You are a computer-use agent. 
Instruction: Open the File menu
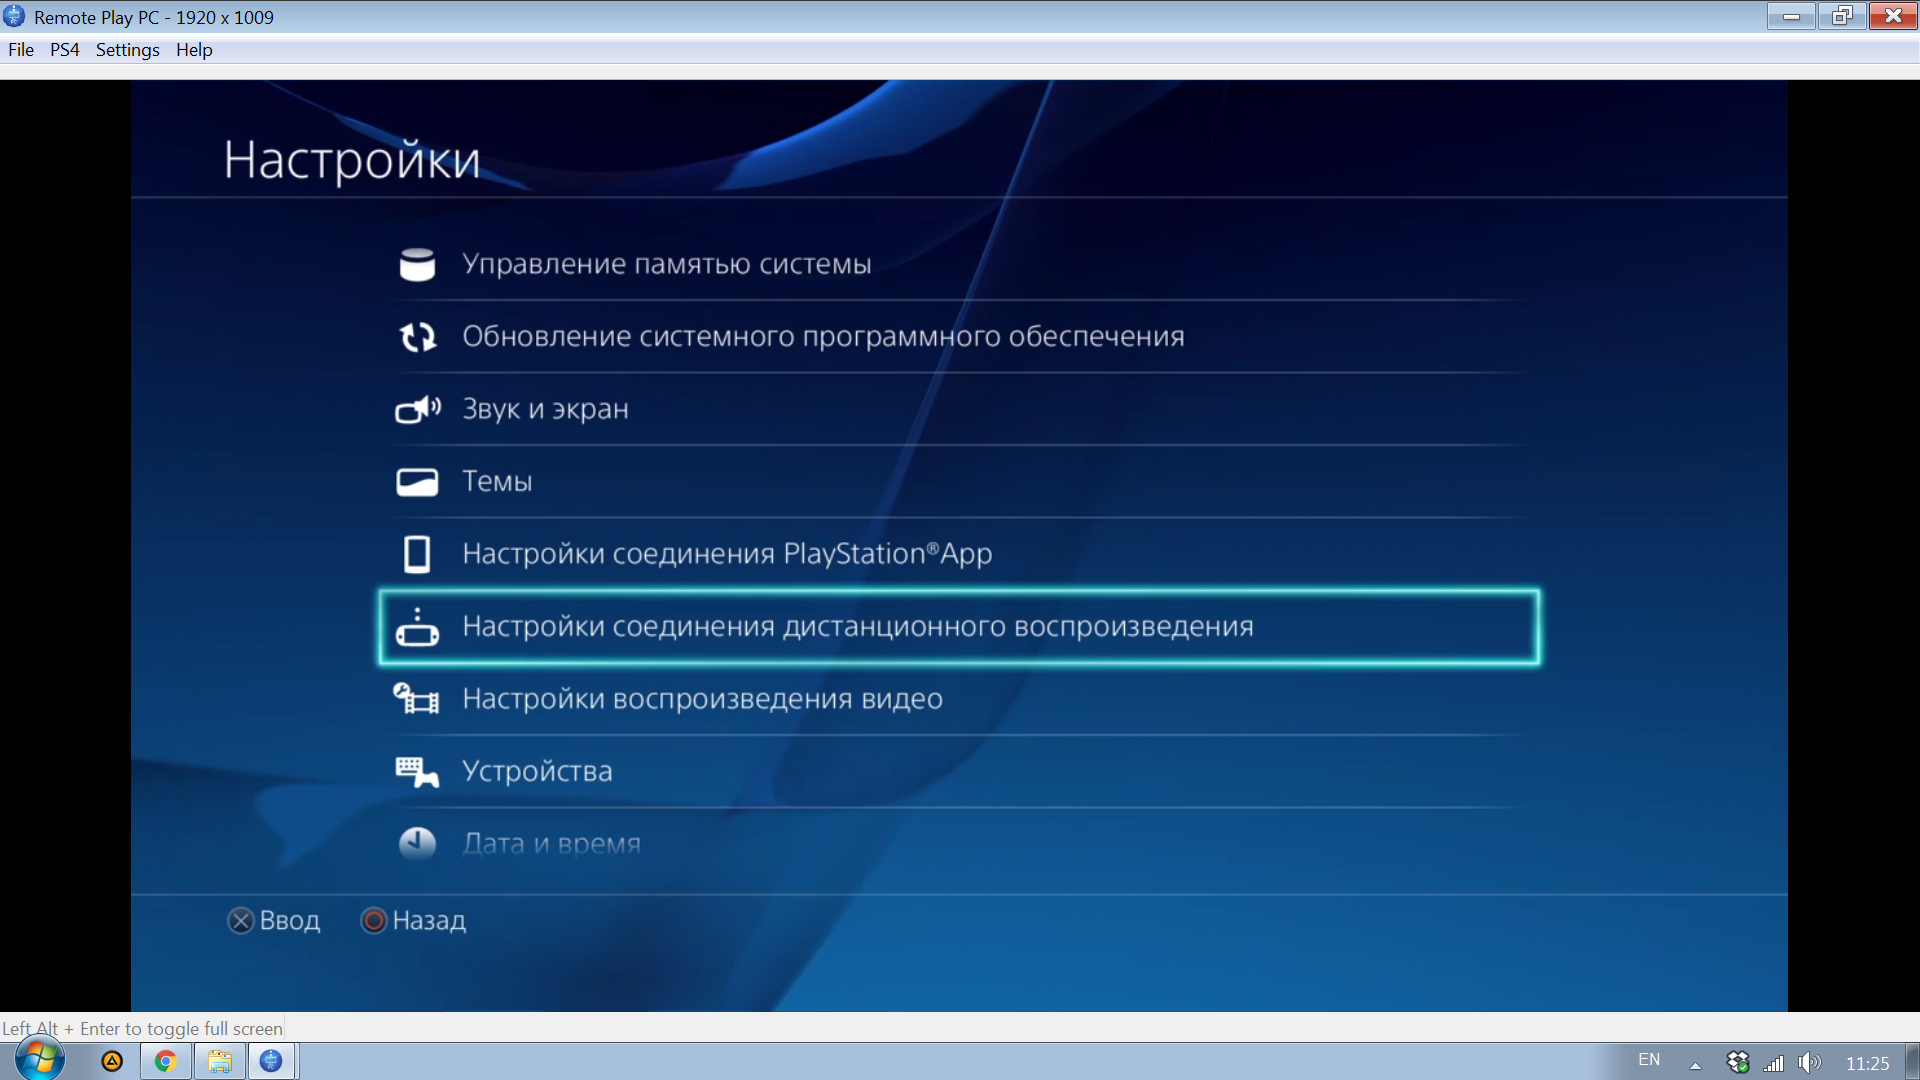click(x=21, y=50)
